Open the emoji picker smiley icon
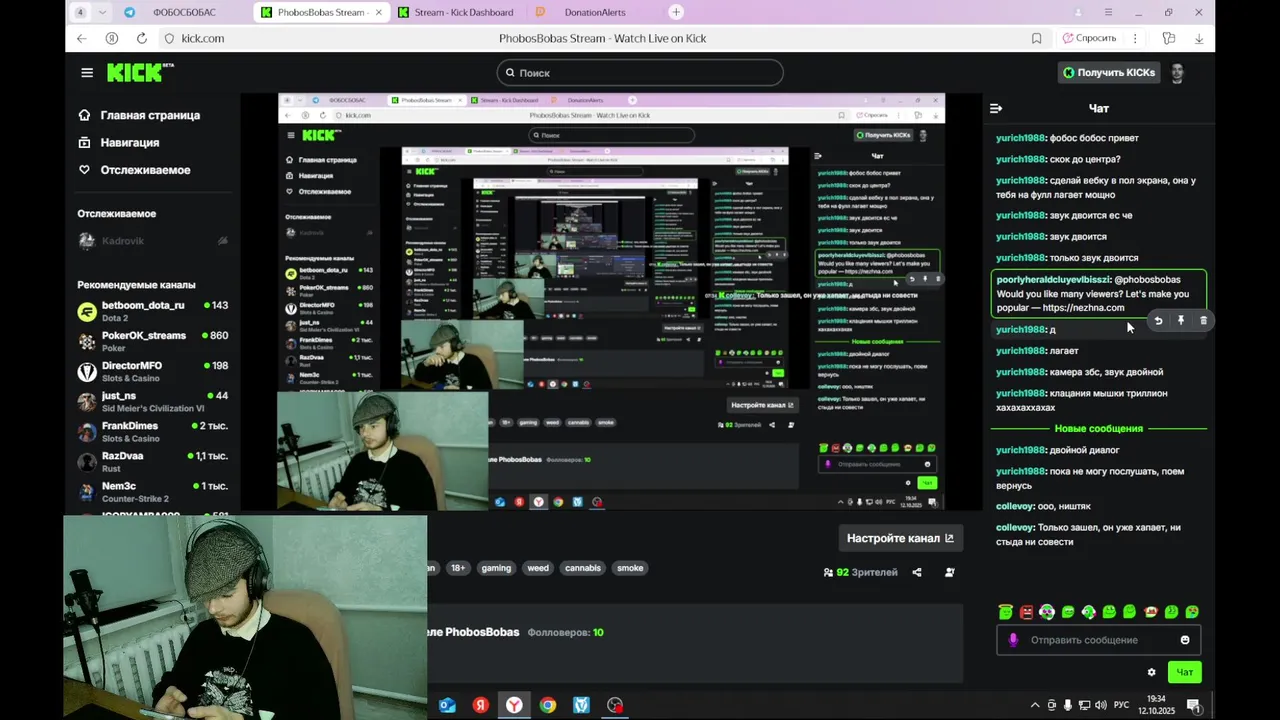1280x720 pixels. [x=1185, y=640]
